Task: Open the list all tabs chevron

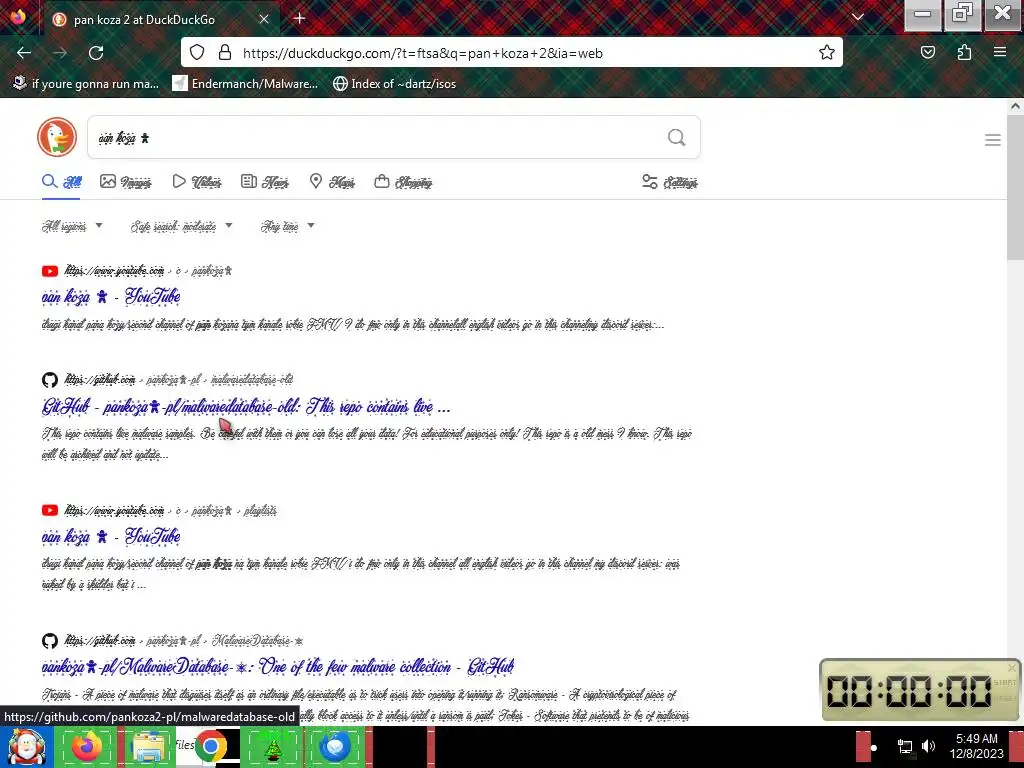Action: (857, 17)
